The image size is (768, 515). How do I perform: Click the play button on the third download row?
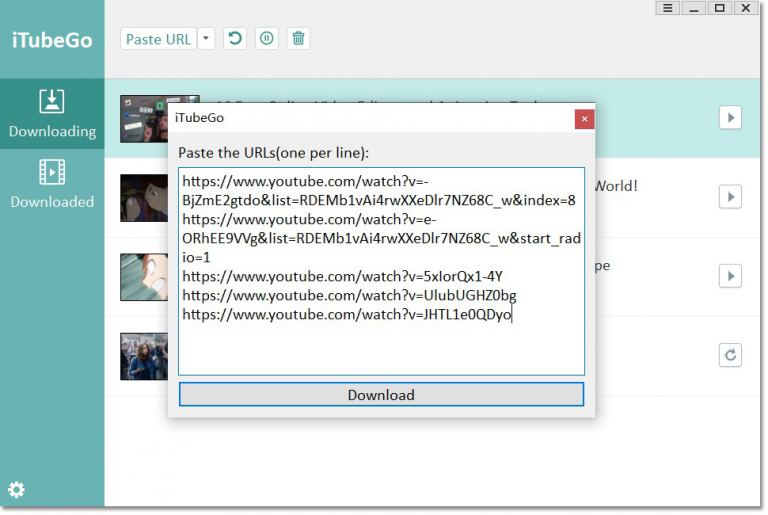click(x=730, y=276)
